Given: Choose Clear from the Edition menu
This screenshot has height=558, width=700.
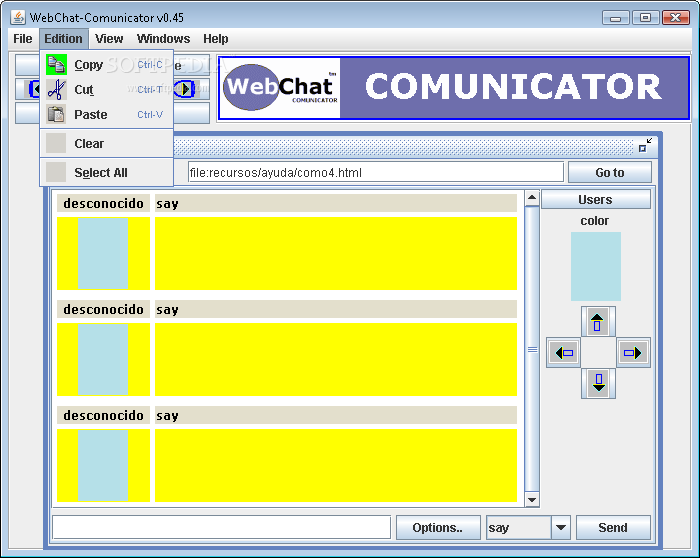Looking at the screenshot, I should point(106,144).
